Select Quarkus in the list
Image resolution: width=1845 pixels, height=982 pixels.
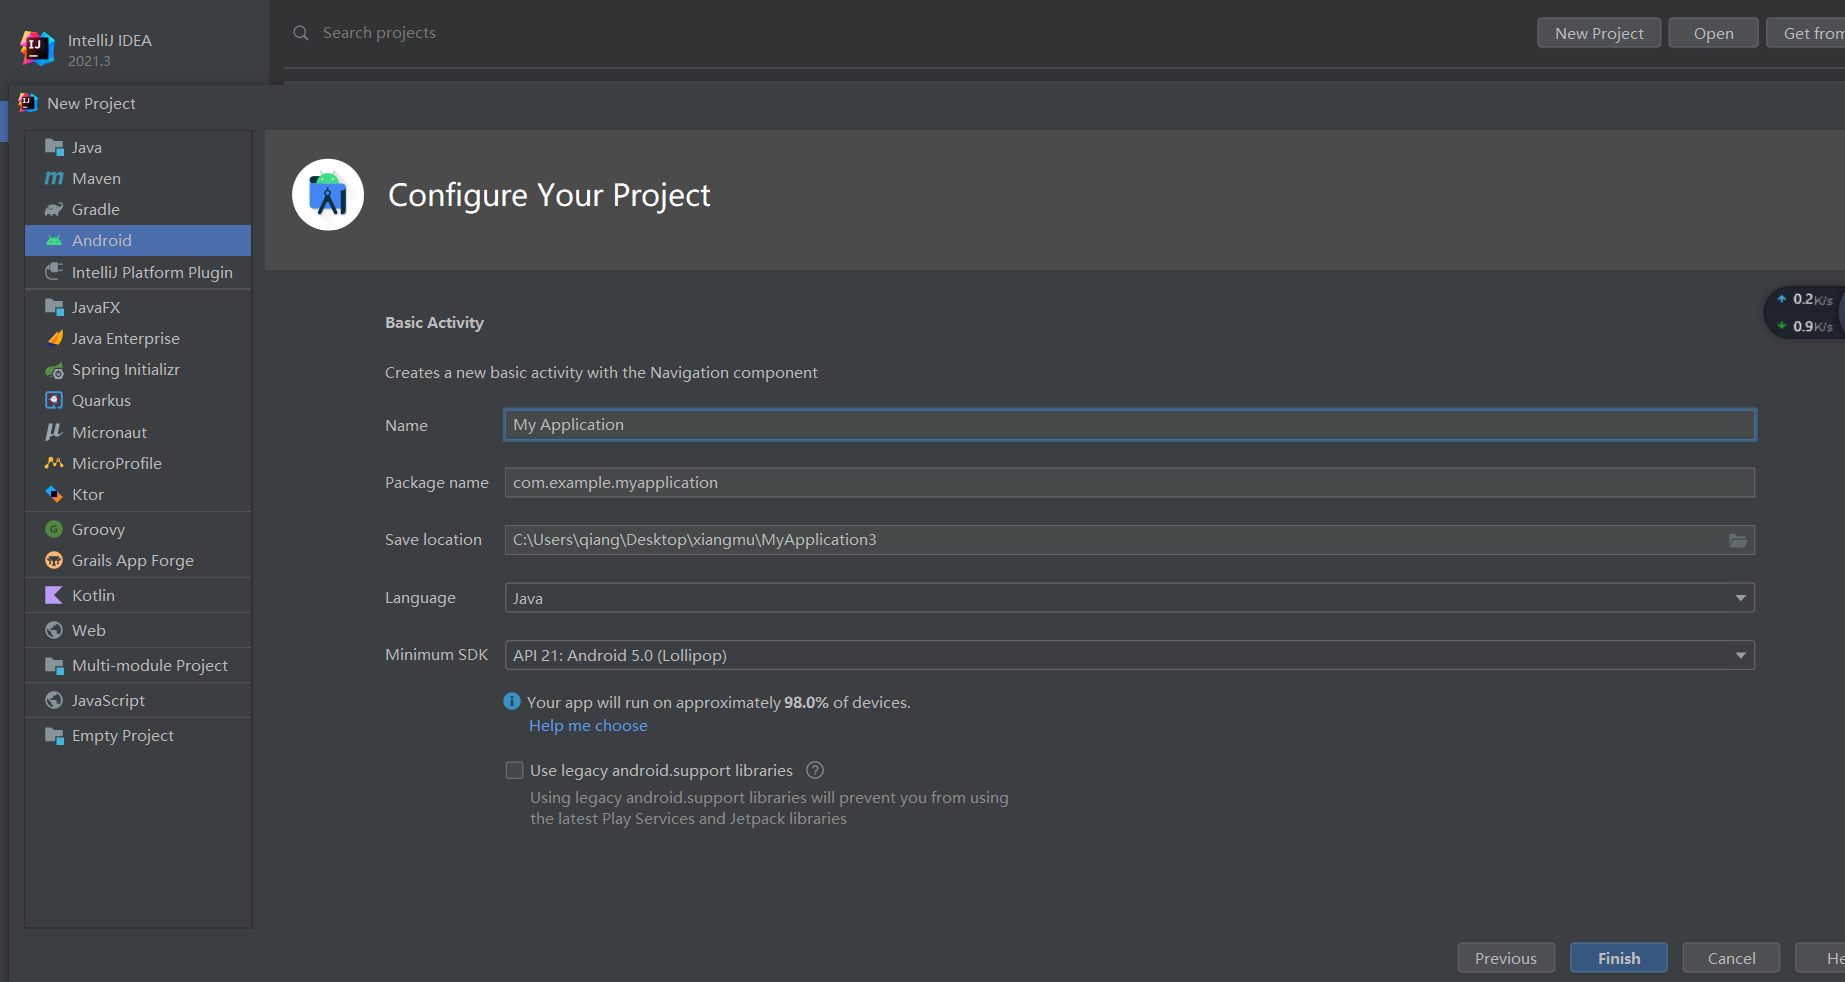click(138, 400)
